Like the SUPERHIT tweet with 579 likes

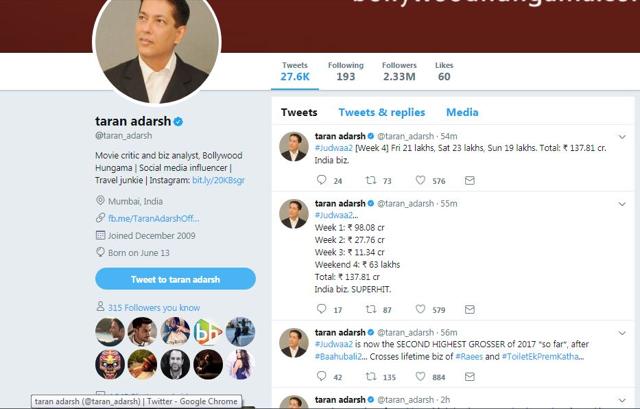tap(420, 309)
